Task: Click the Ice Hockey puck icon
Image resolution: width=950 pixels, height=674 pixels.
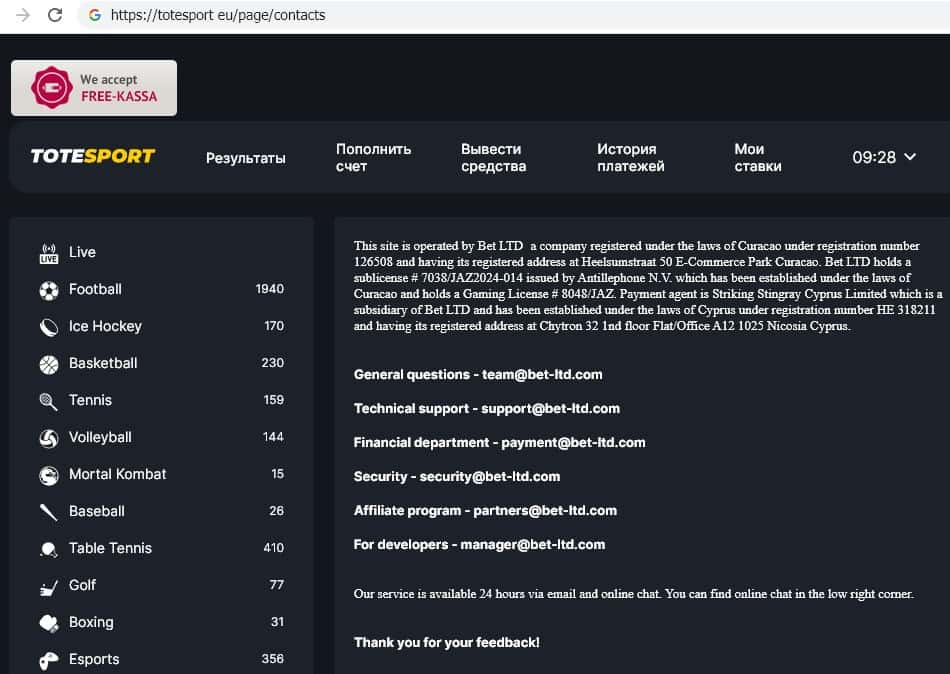Action: 48,327
